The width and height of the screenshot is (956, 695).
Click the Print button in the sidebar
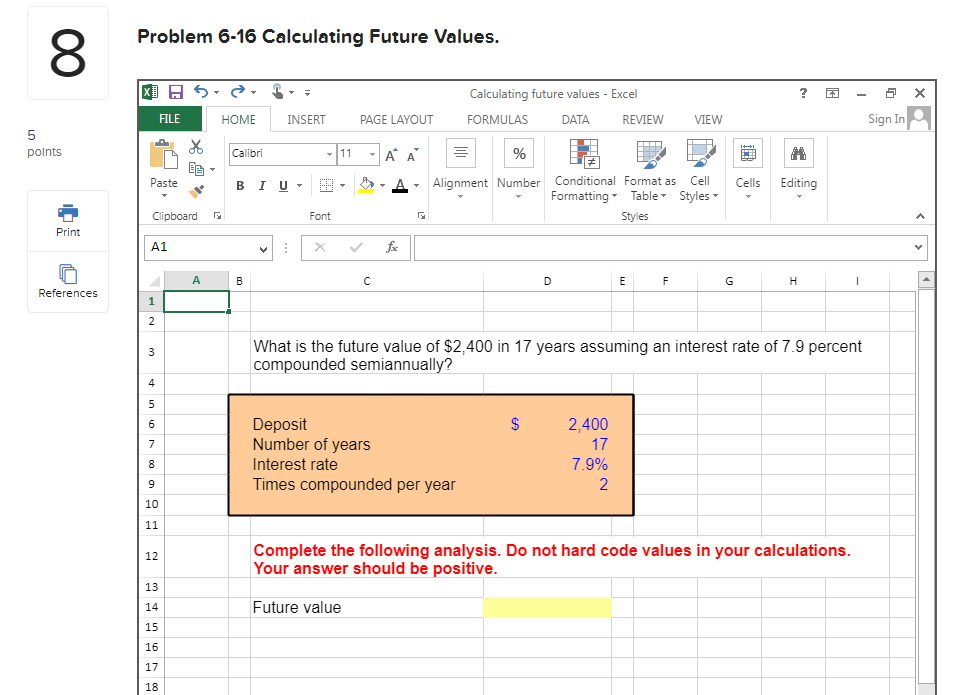click(67, 219)
